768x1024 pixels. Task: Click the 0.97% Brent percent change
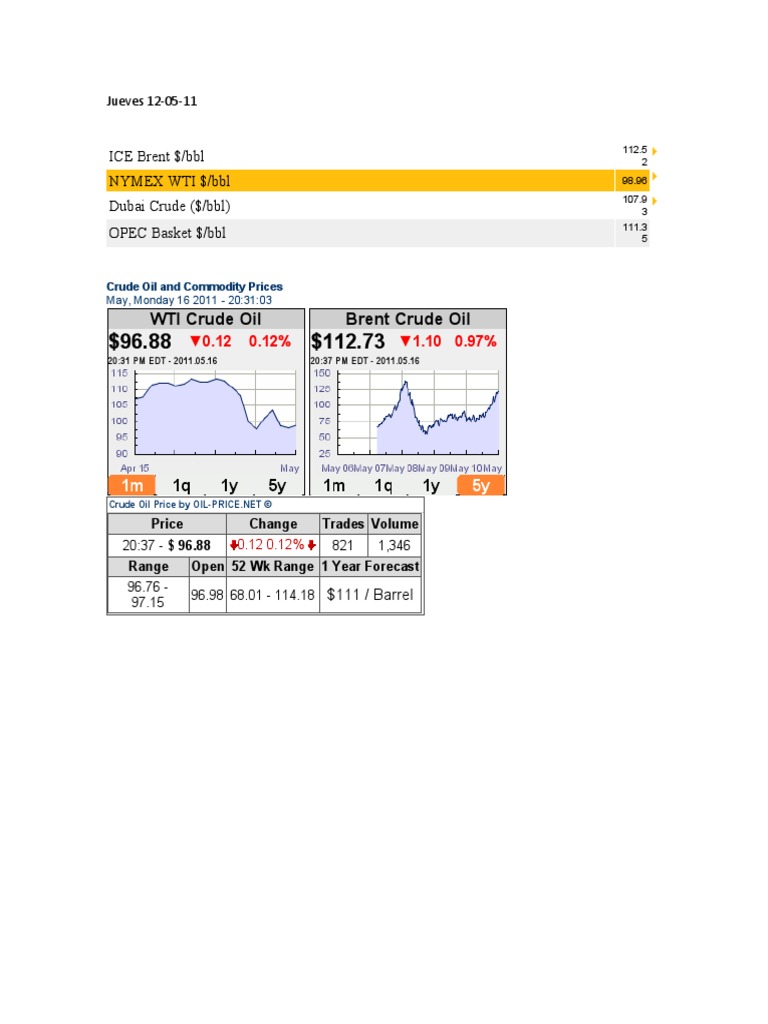(x=475, y=341)
